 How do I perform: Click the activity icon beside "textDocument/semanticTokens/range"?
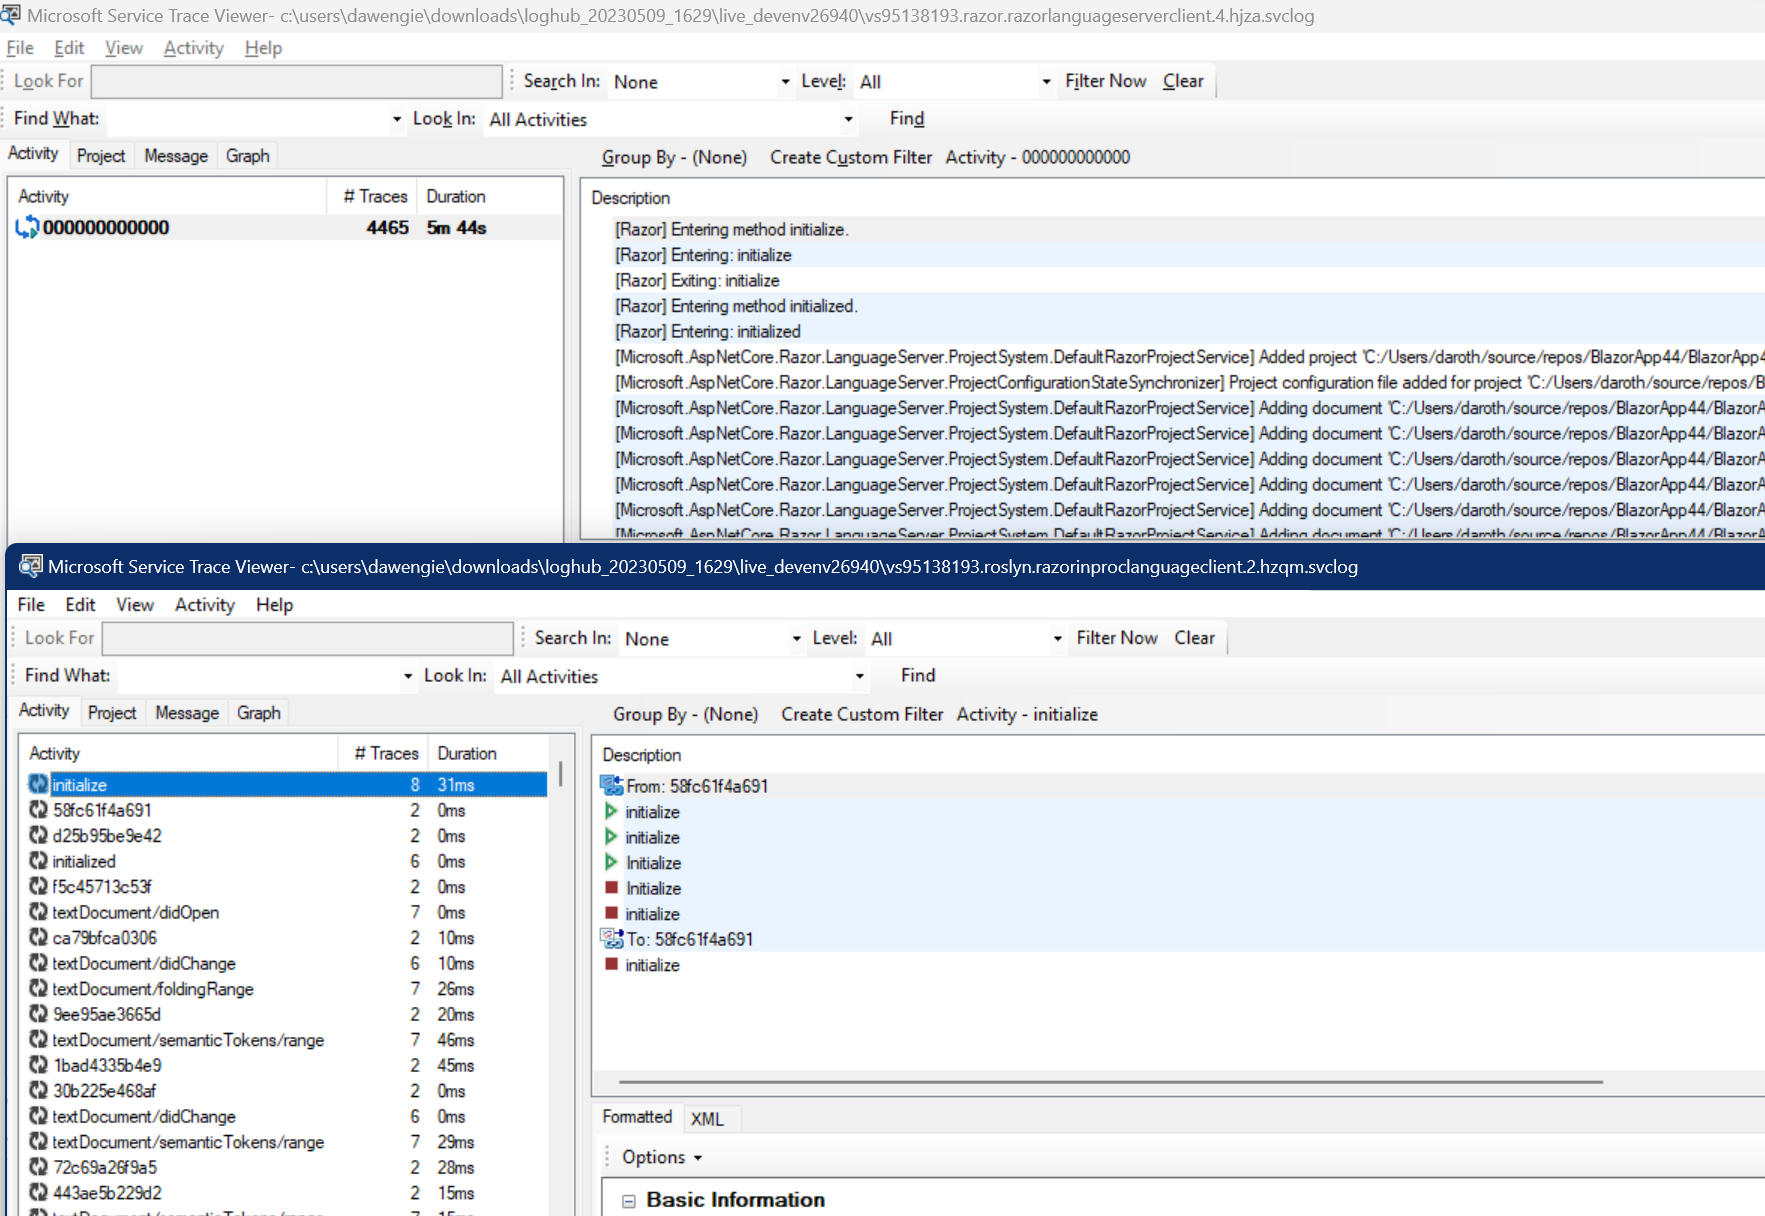tap(38, 1040)
